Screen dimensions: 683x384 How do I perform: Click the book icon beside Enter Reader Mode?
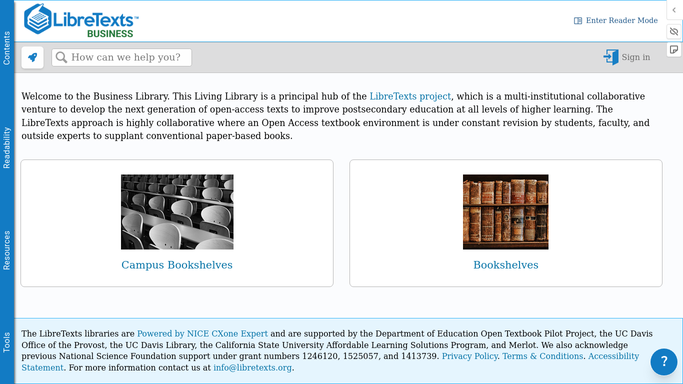point(578,20)
